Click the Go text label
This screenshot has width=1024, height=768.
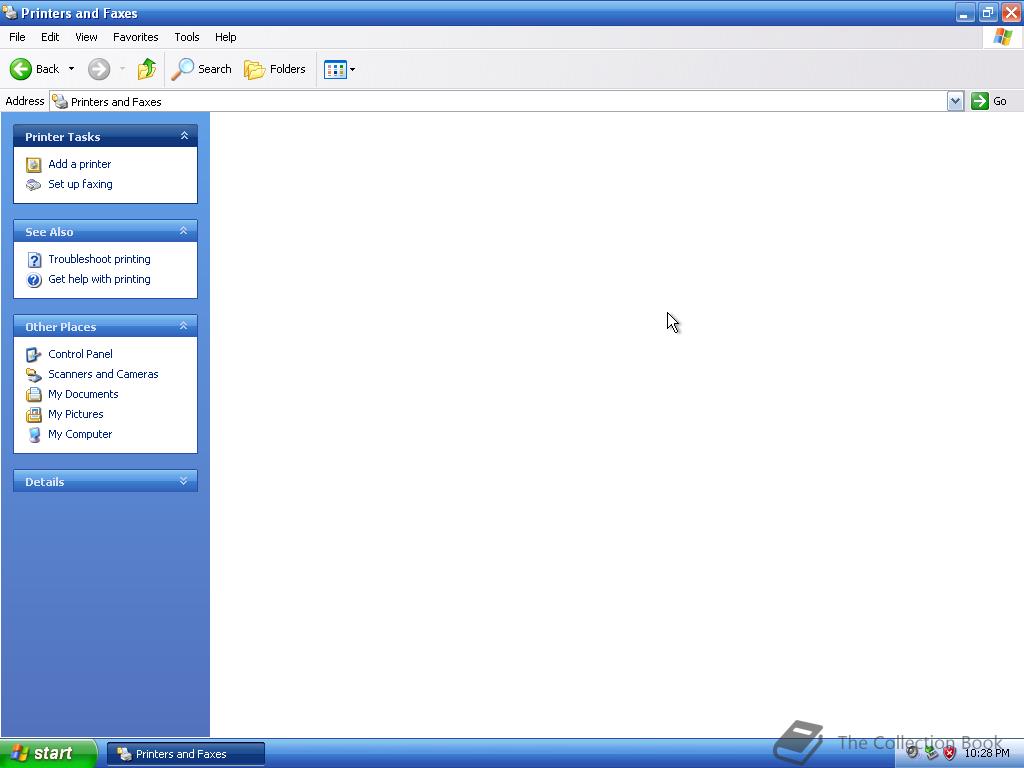point(1000,101)
